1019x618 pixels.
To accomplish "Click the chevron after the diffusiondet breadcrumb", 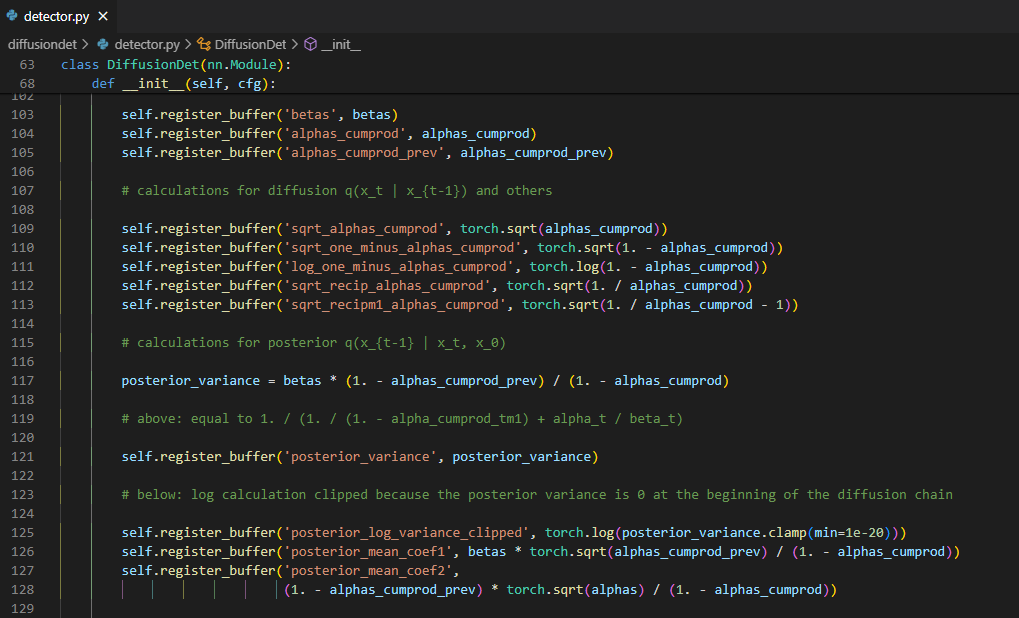I will click(x=84, y=45).
